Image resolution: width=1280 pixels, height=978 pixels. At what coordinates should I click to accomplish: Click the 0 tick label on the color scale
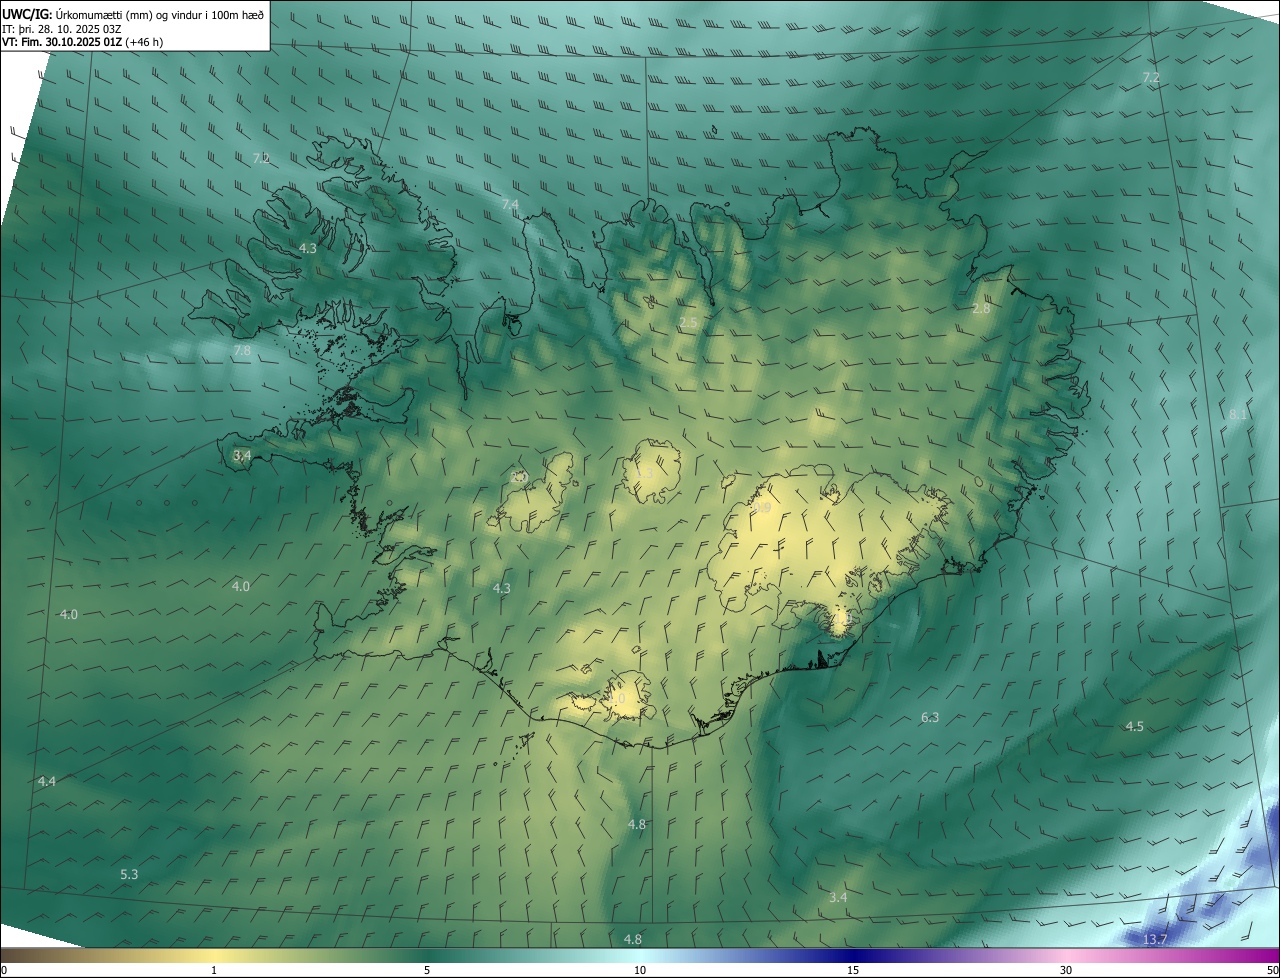[3, 971]
